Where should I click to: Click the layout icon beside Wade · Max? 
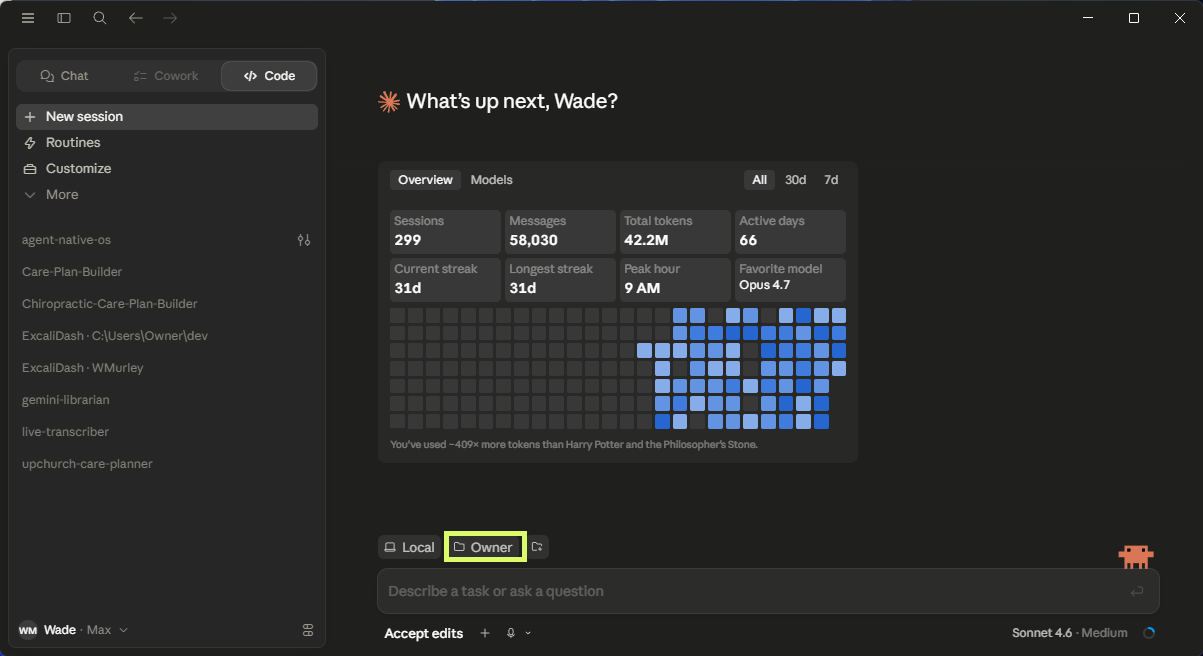coord(308,630)
